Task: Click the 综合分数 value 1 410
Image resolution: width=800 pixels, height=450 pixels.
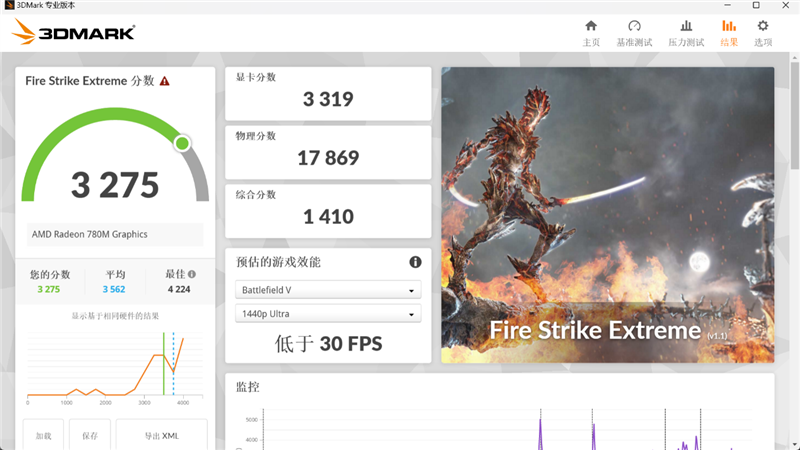Action: [x=328, y=217]
